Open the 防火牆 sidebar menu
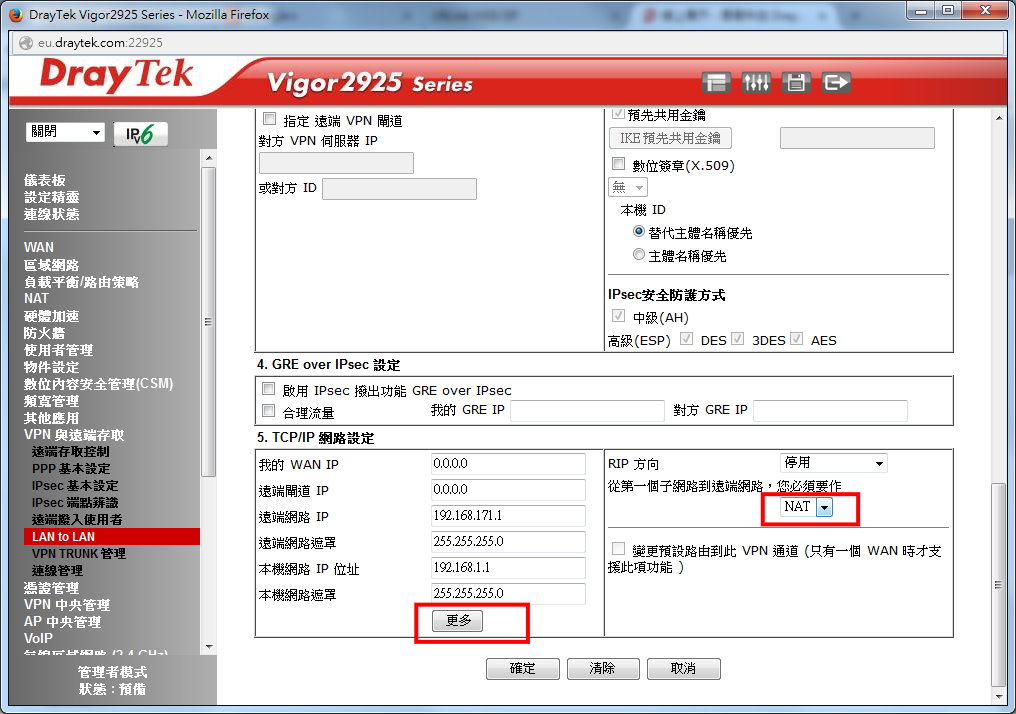Screen dimensions: 1016x714 pos(44,333)
